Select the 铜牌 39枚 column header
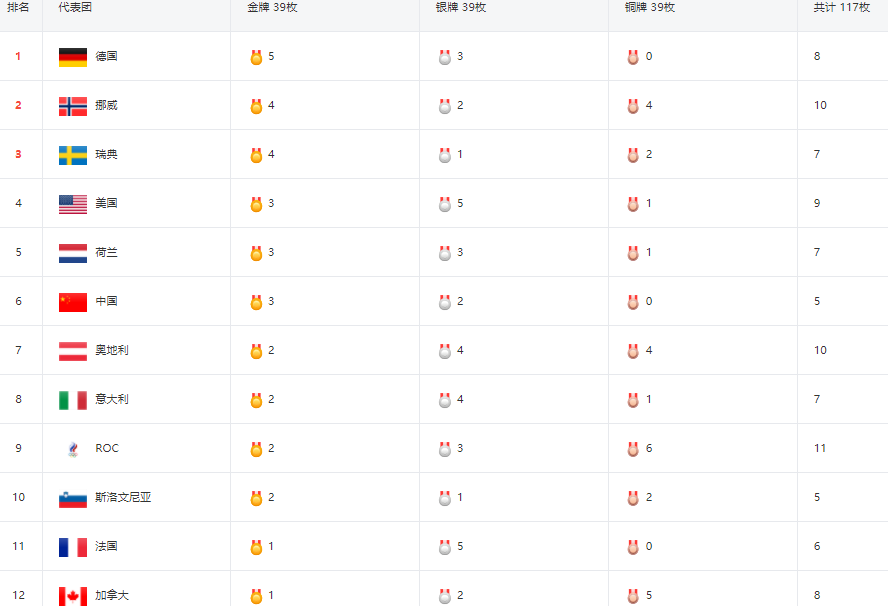 coord(650,7)
